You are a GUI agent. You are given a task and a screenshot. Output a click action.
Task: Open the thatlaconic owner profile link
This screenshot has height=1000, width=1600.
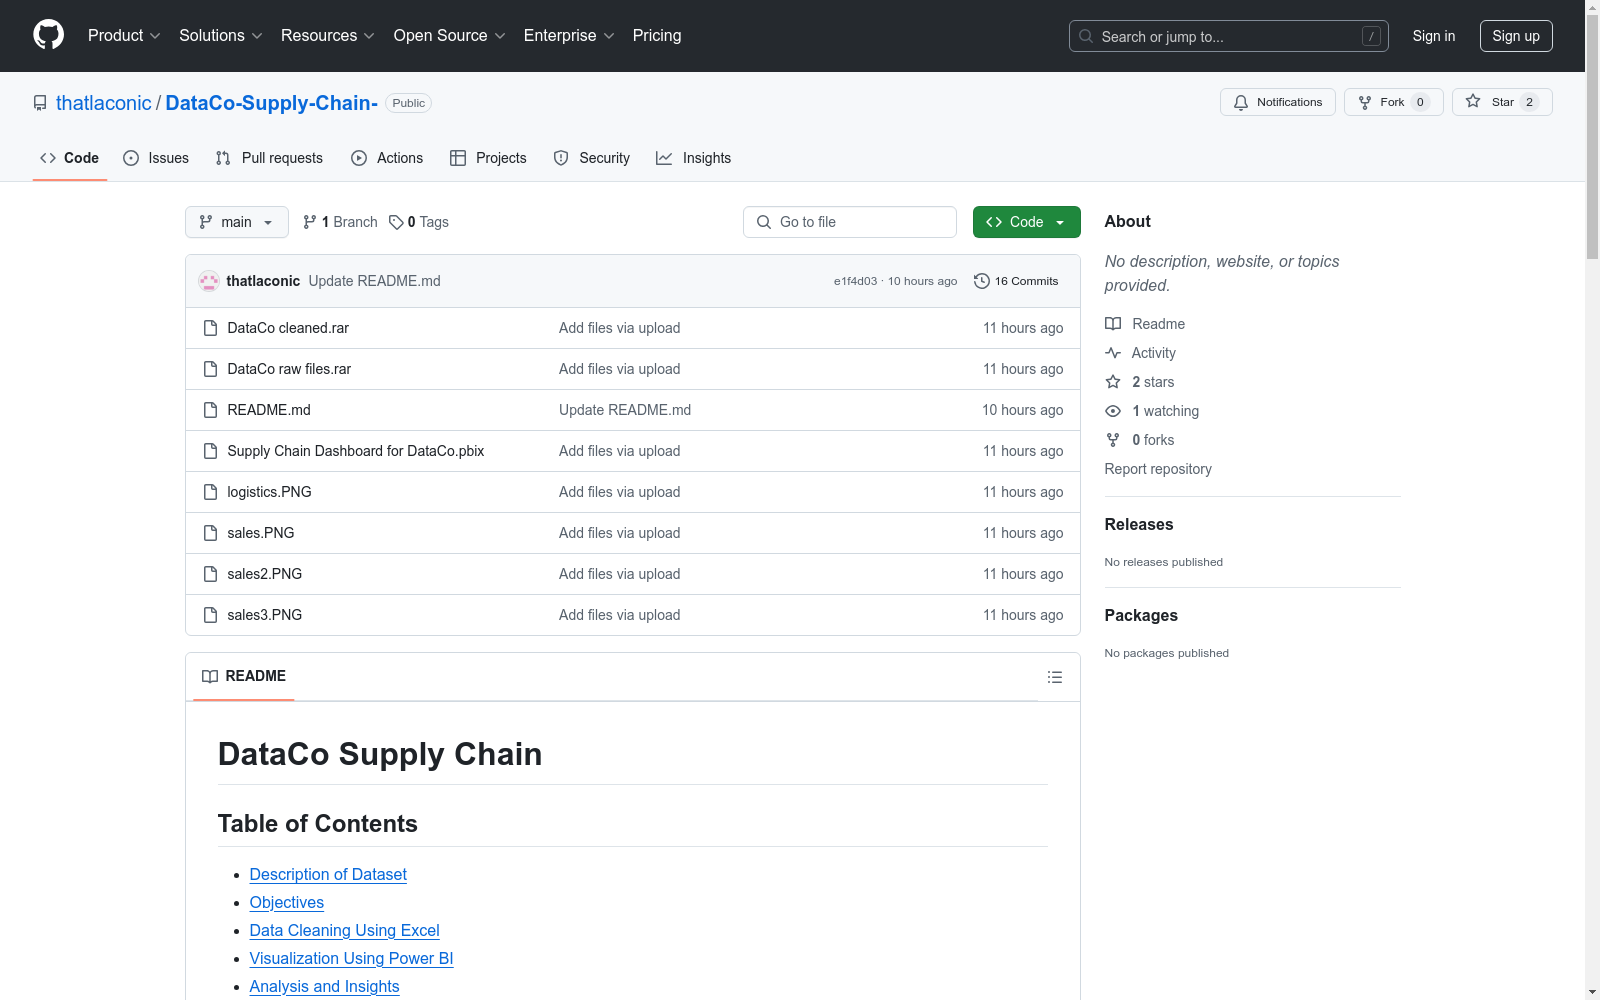104,103
